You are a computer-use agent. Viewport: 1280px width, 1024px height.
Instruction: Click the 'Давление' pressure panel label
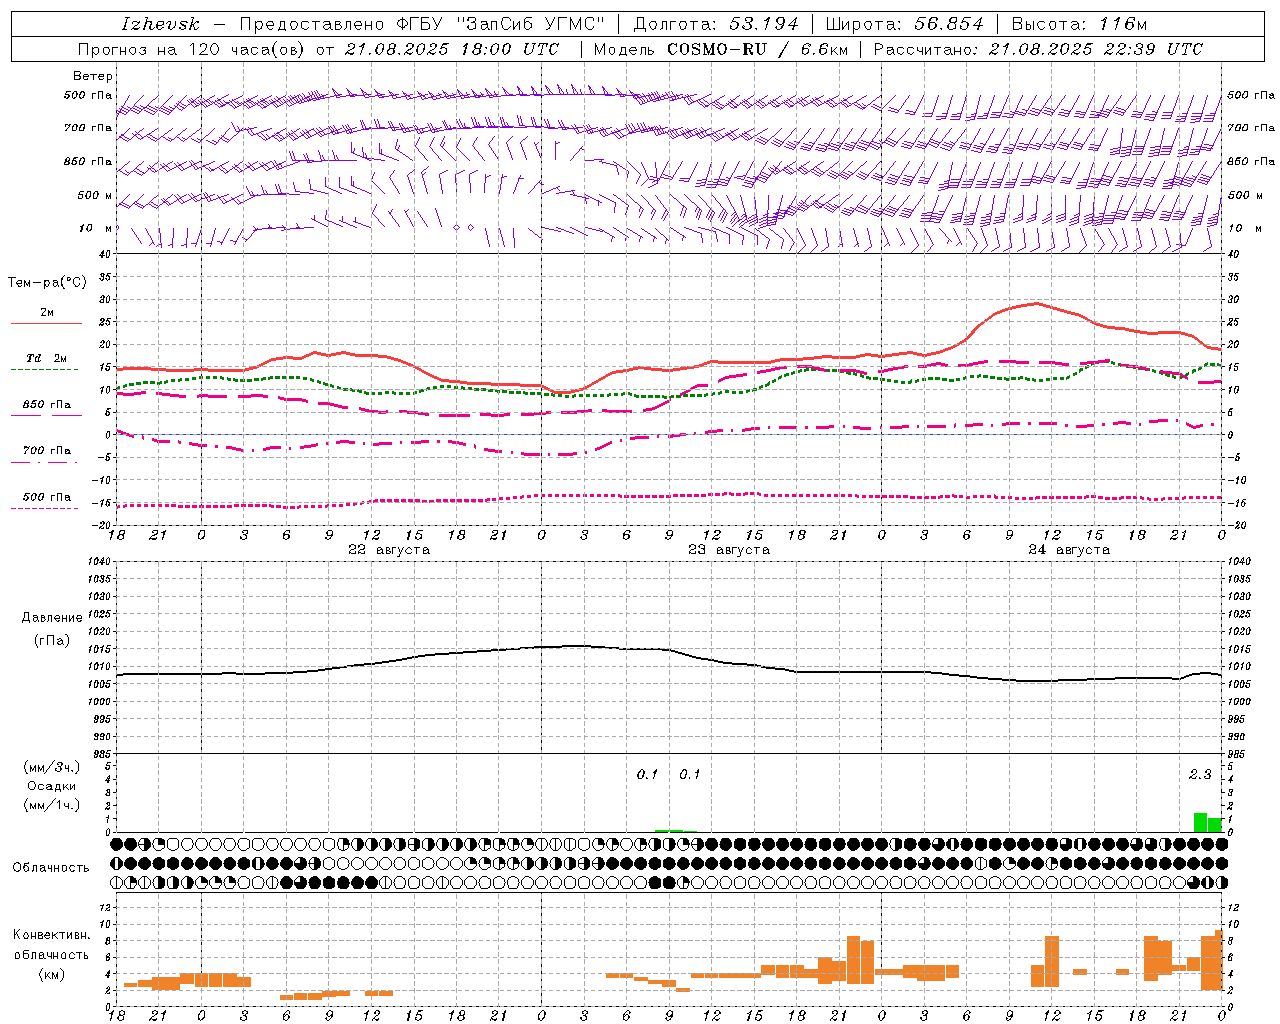tap(52, 618)
